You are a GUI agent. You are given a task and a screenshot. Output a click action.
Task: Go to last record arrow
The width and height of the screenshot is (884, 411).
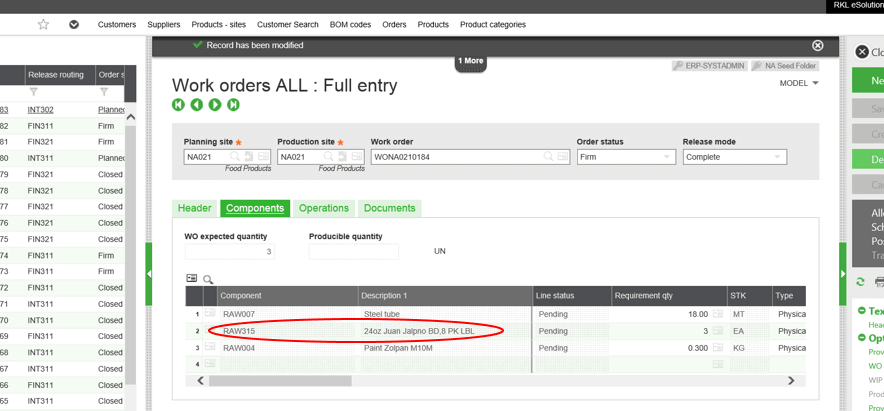tap(233, 104)
